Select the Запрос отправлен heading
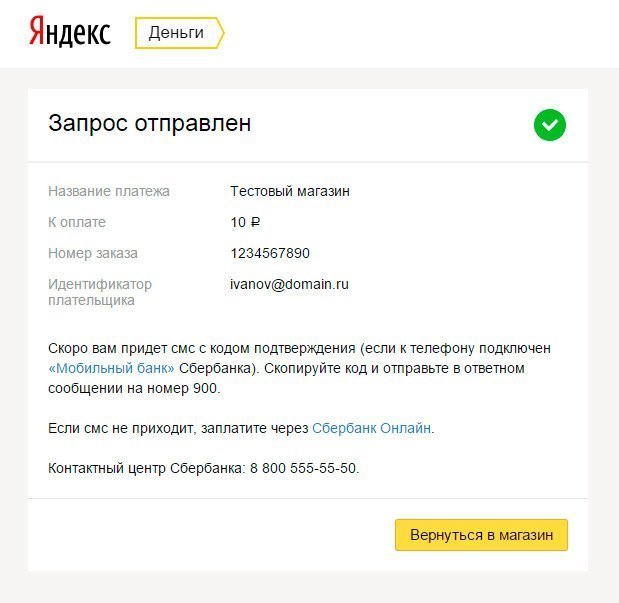The image size is (619, 603). (x=150, y=123)
